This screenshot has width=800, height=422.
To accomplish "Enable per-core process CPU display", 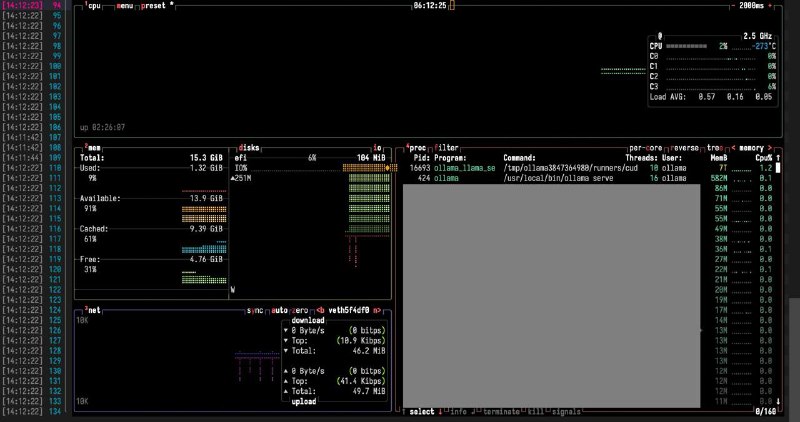I will click(646, 147).
